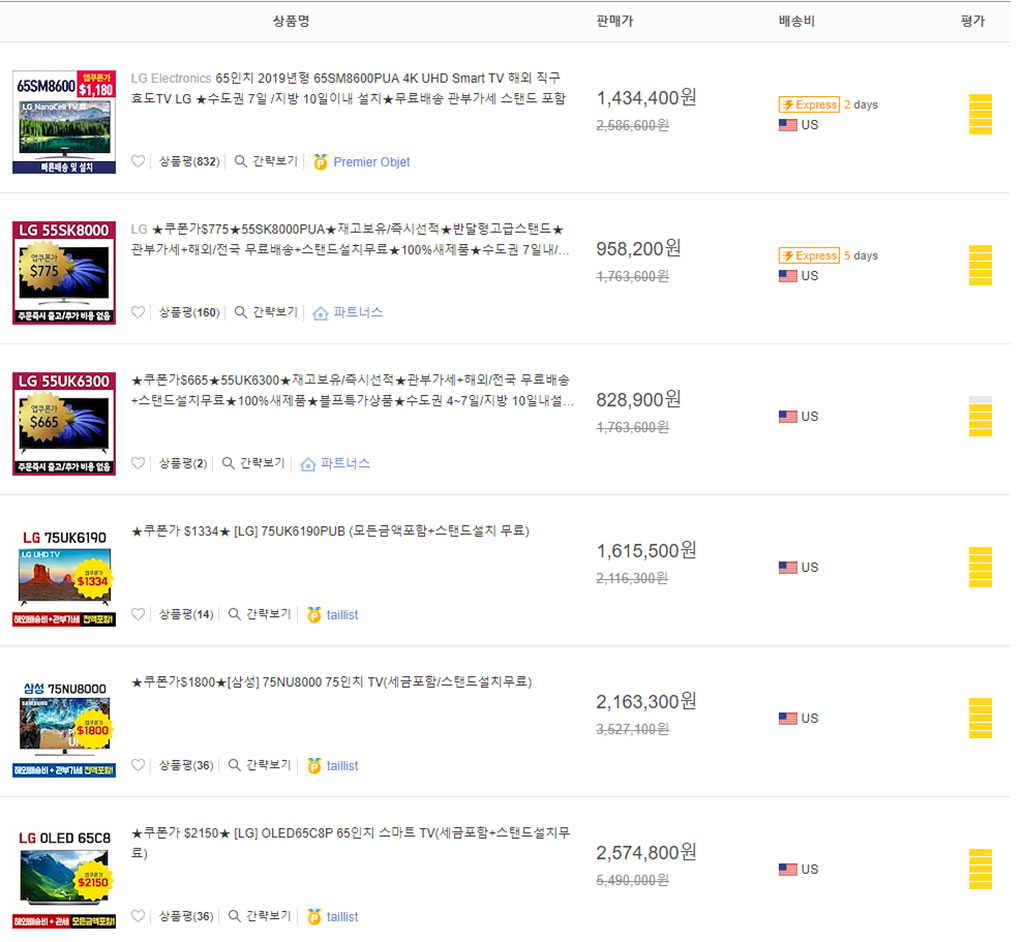Click 상품명 column header

tap(291, 21)
